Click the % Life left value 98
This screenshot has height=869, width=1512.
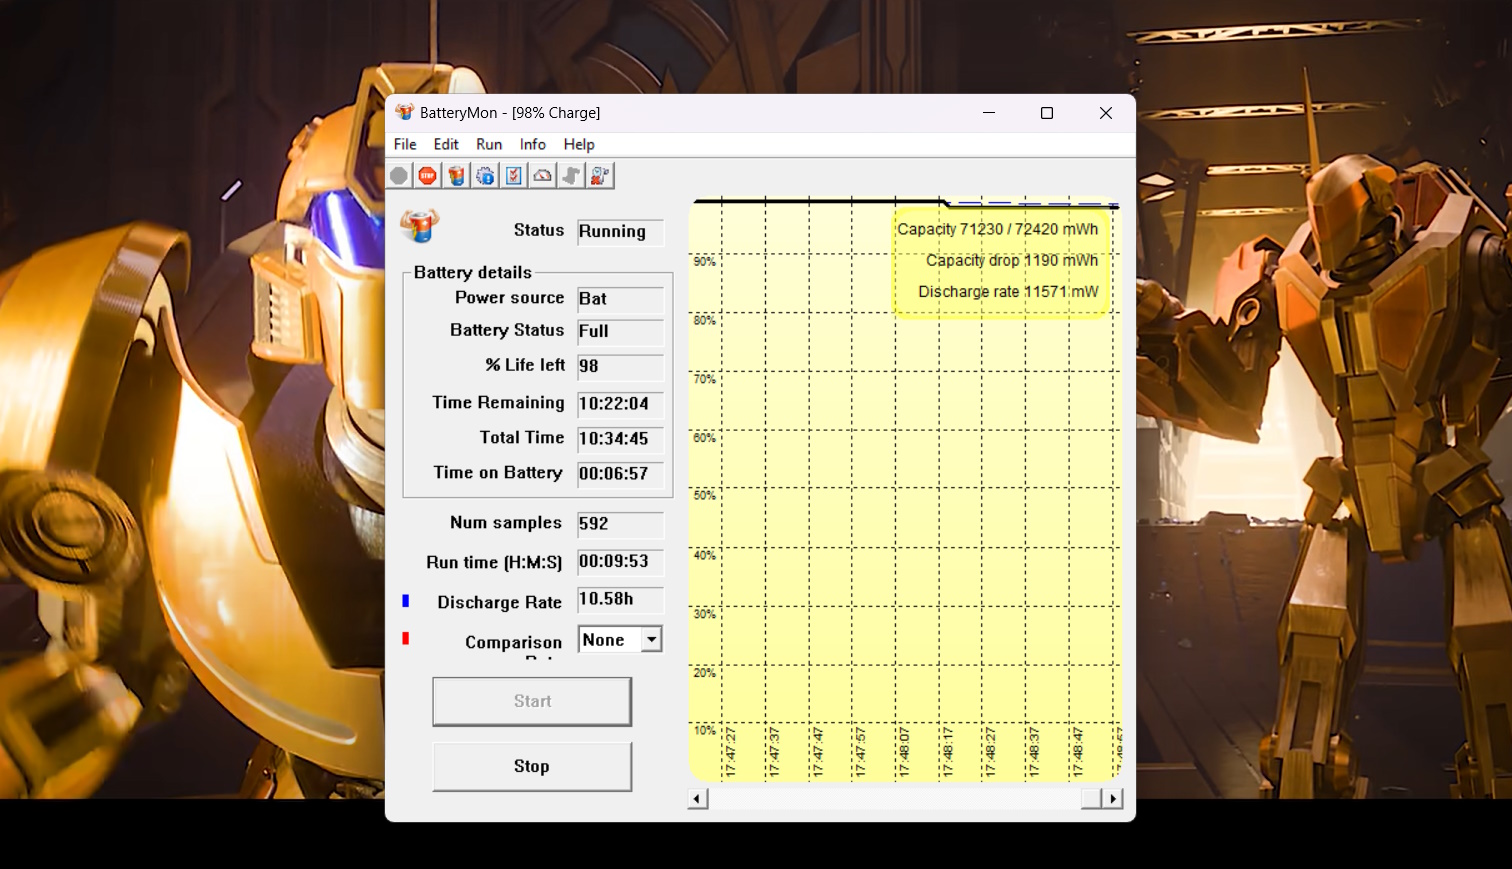(620, 366)
